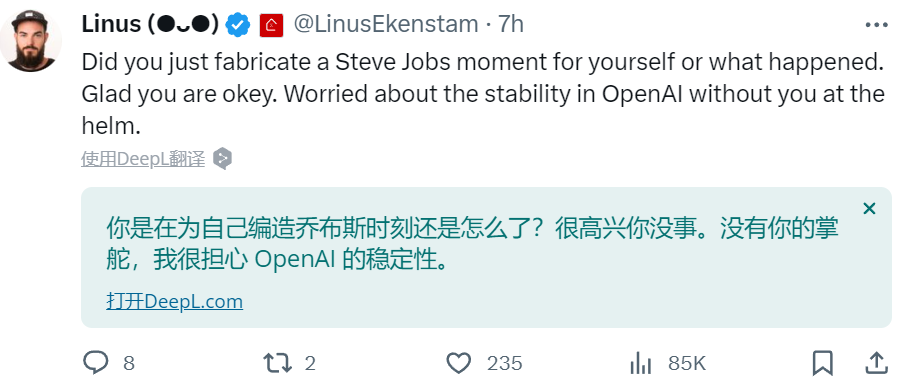Click the retweet arrows icon
Viewport: 916px width, 383px height.
277,364
